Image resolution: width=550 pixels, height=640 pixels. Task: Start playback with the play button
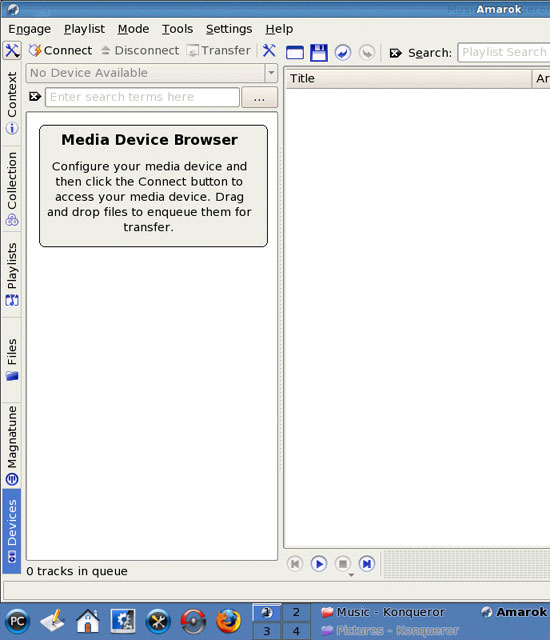pyautogui.click(x=319, y=564)
